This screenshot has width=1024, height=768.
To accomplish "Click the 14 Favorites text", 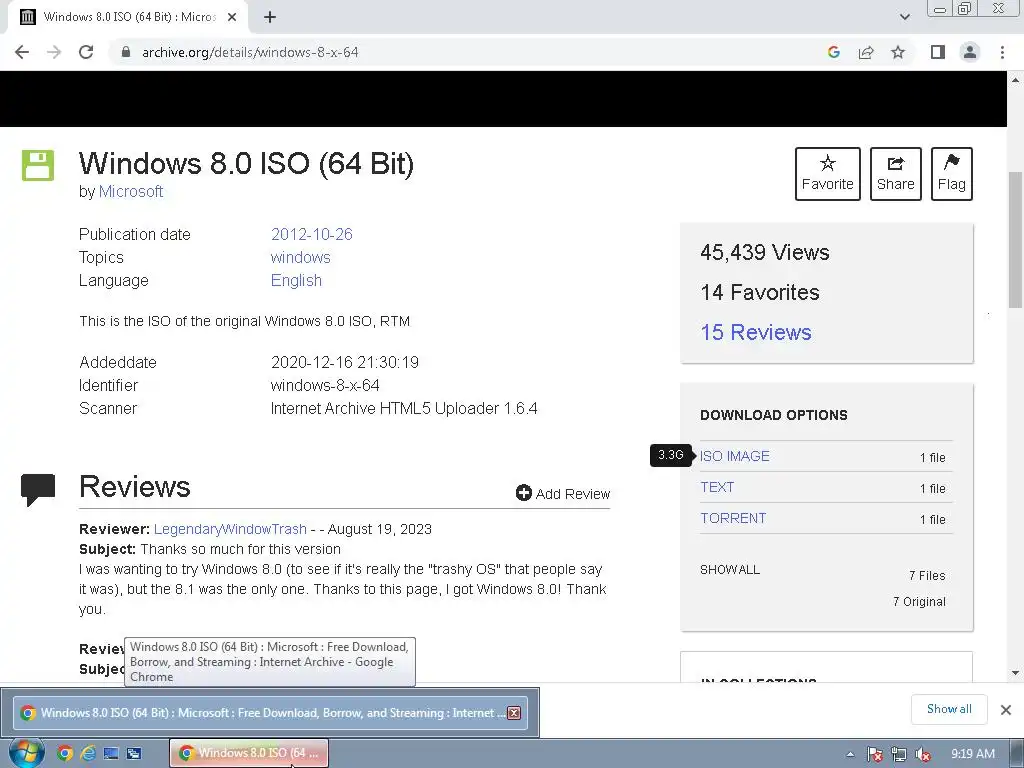I will click(760, 293).
